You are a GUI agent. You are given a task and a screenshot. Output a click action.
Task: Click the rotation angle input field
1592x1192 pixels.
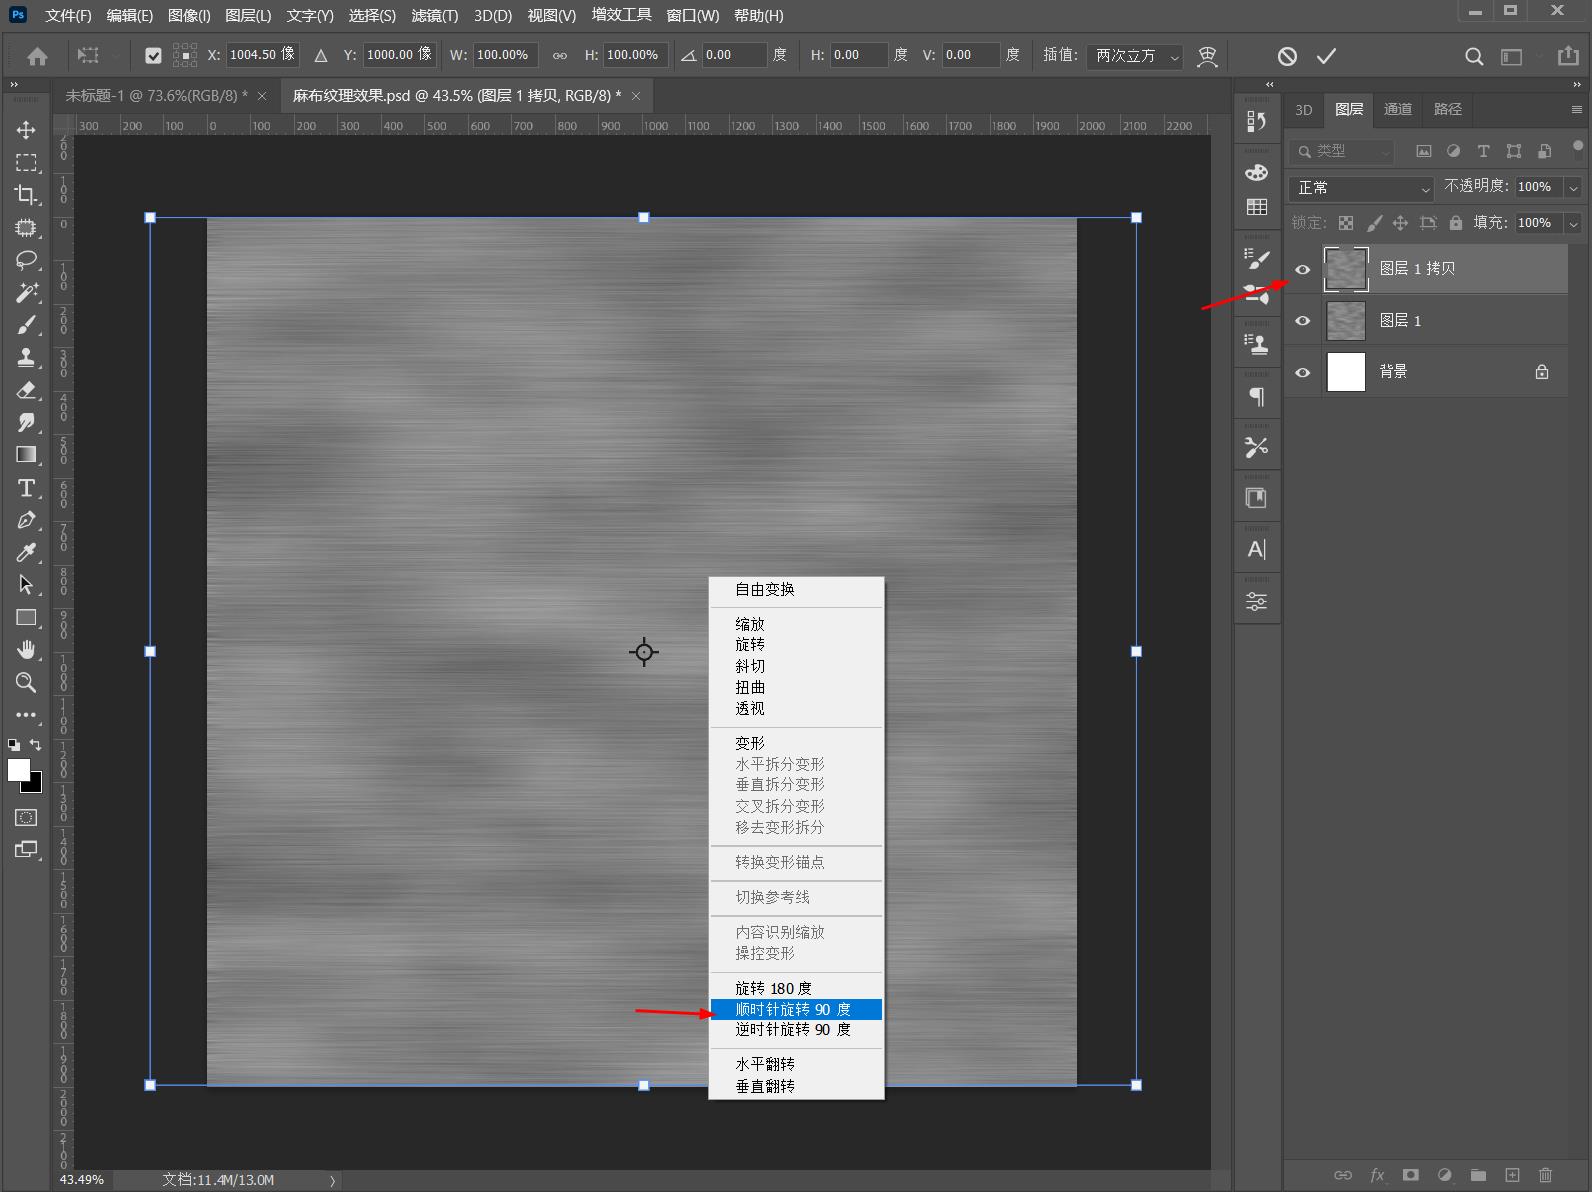(x=734, y=55)
